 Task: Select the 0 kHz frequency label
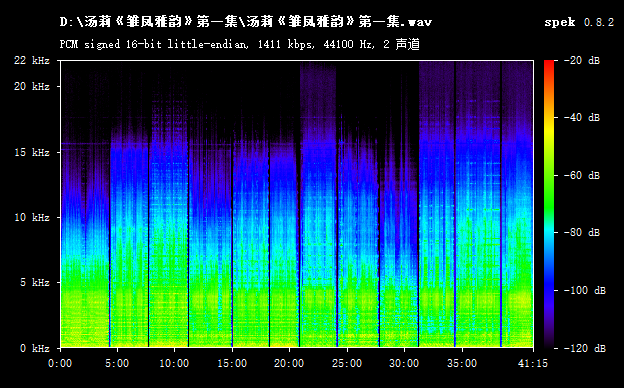(35, 348)
